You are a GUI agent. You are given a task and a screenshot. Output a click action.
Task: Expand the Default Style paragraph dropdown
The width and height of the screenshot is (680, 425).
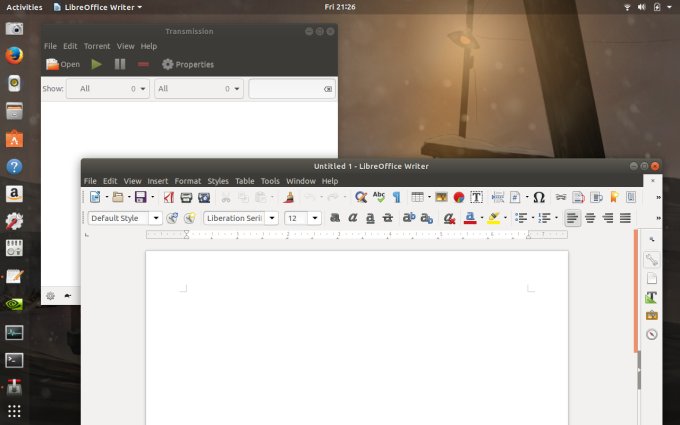coord(155,218)
